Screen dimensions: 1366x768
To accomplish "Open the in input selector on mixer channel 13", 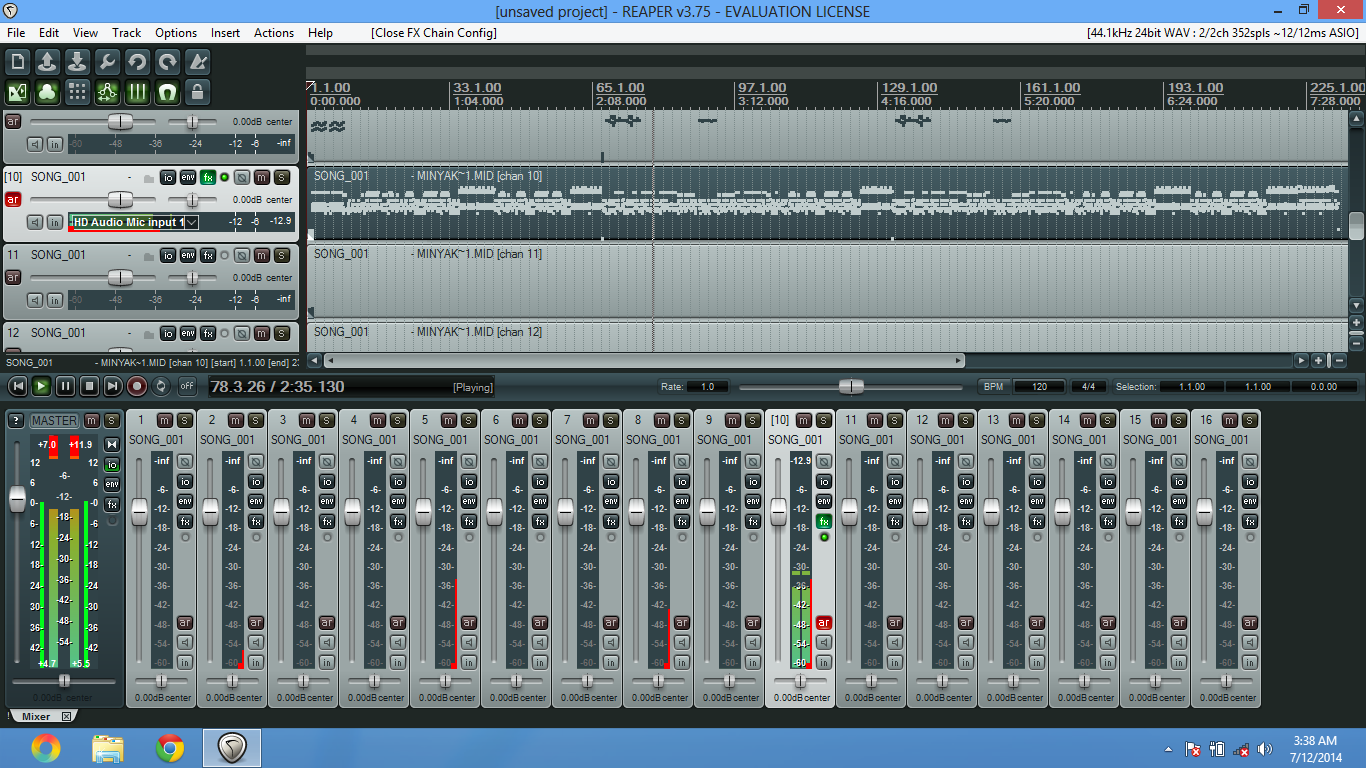I will 1037,662.
